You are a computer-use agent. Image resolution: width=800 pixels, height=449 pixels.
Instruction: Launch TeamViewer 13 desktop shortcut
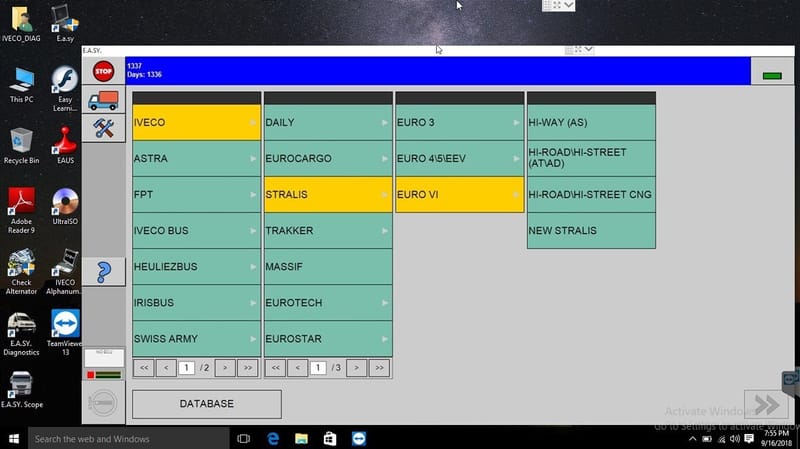click(65, 332)
